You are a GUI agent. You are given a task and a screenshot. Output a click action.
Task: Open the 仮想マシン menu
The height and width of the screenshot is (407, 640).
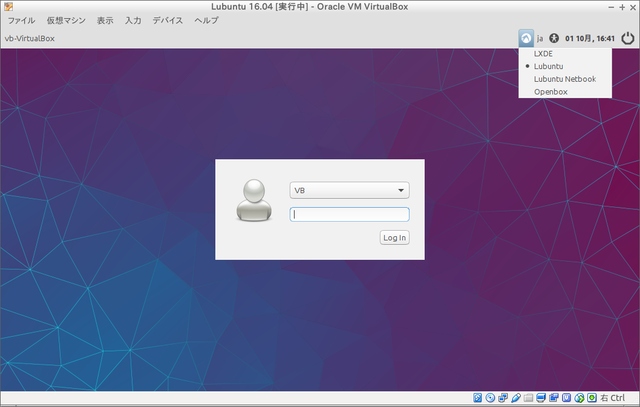coord(66,20)
